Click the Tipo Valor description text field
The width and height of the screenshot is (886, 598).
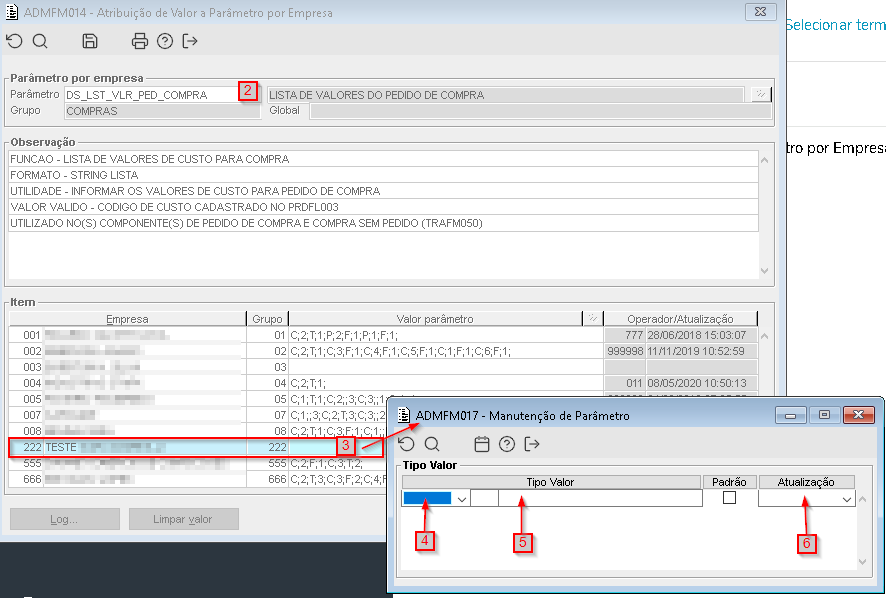click(600, 499)
